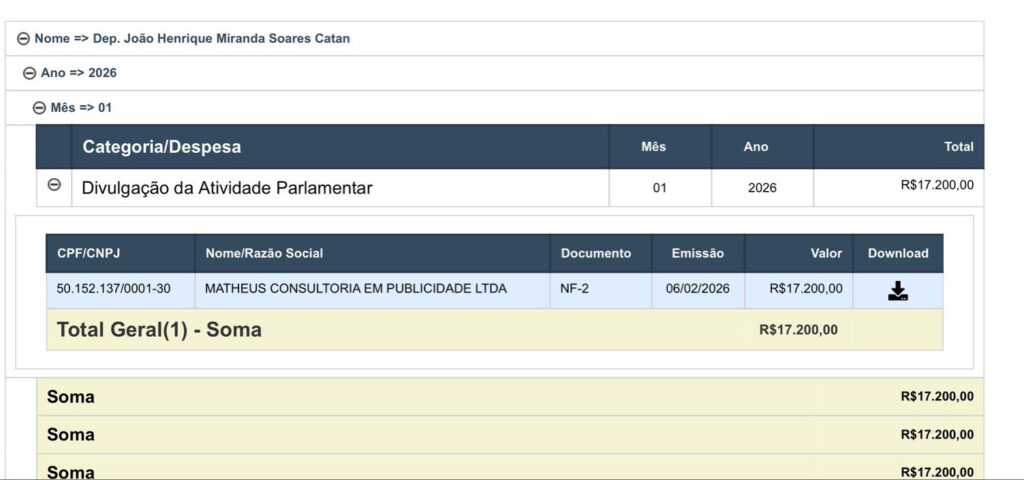This screenshot has width=1024, height=480.
Task: Sort by CPF/CNPJ column header
Action: pyautogui.click(x=88, y=253)
